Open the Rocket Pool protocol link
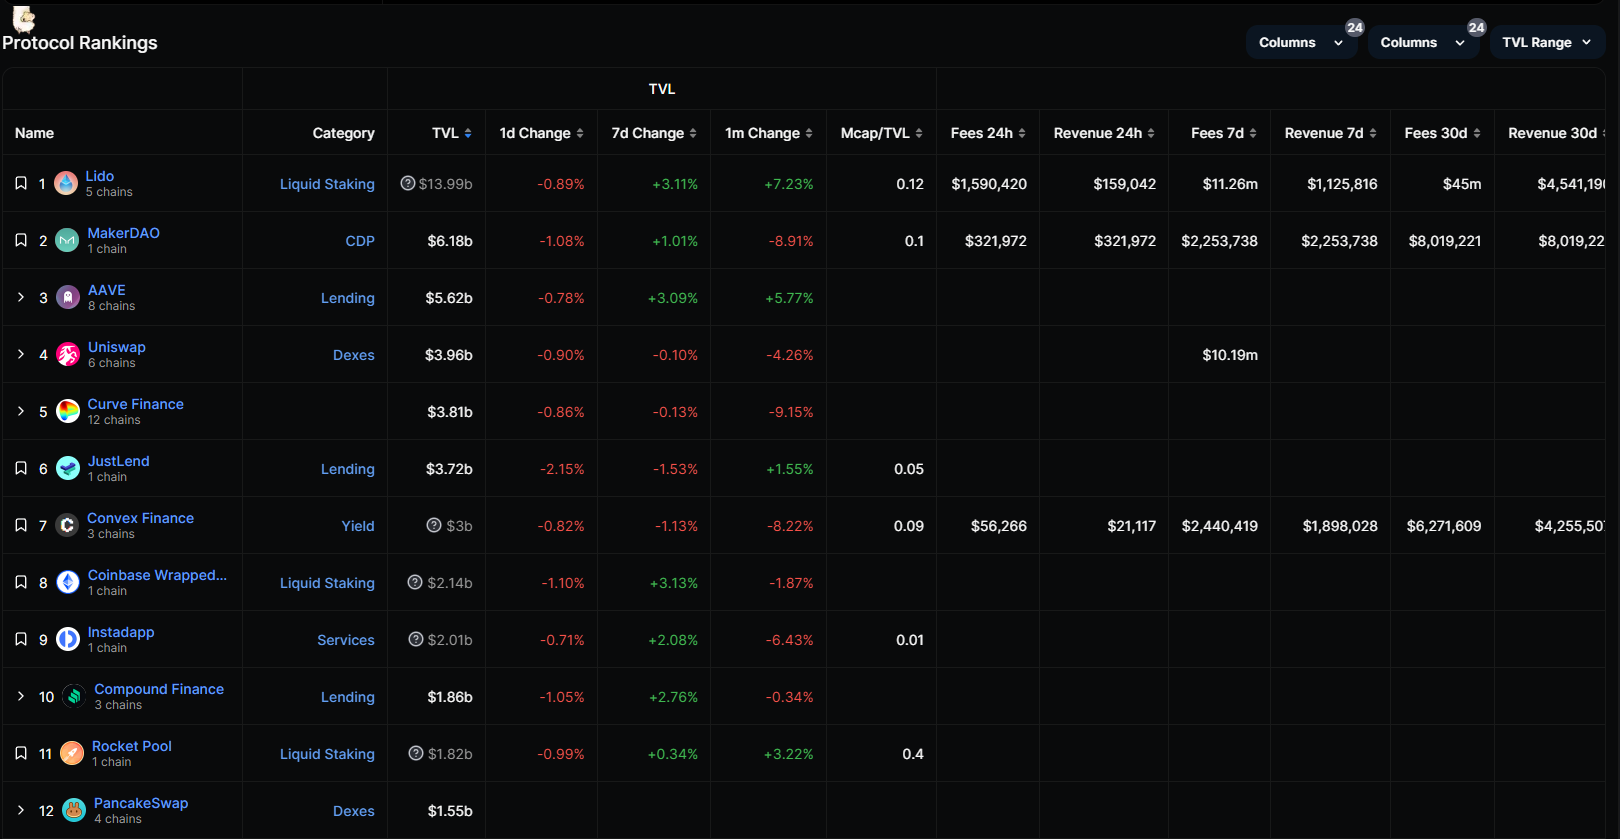Image resolution: width=1620 pixels, height=839 pixels. tap(132, 746)
